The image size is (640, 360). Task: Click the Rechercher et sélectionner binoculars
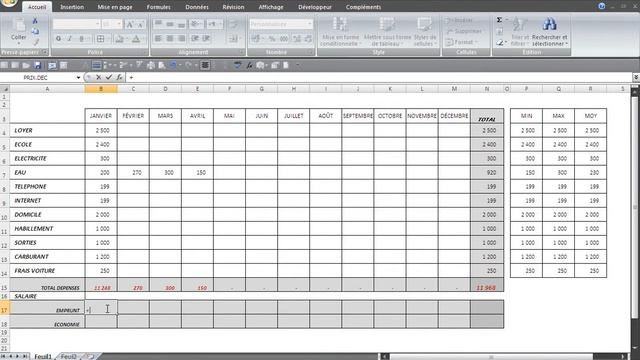click(549, 24)
